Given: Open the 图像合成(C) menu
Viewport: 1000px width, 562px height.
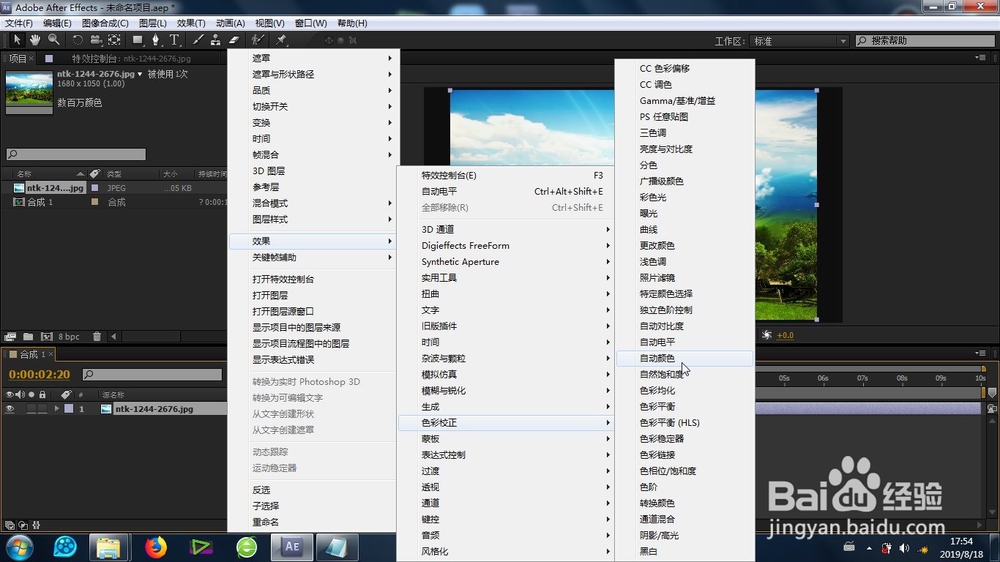Looking at the screenshot, I should click(105, 23).
